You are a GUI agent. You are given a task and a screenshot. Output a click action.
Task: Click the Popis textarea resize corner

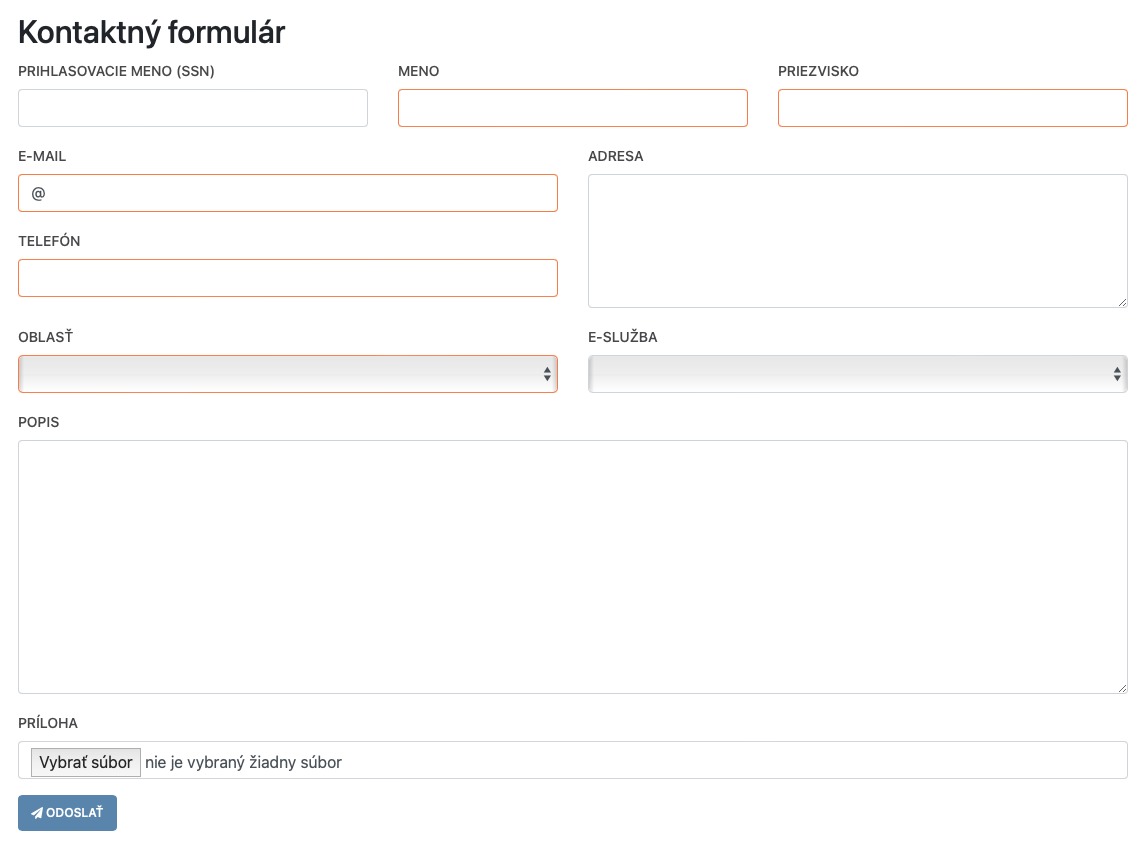click(x=1122, y=688)
